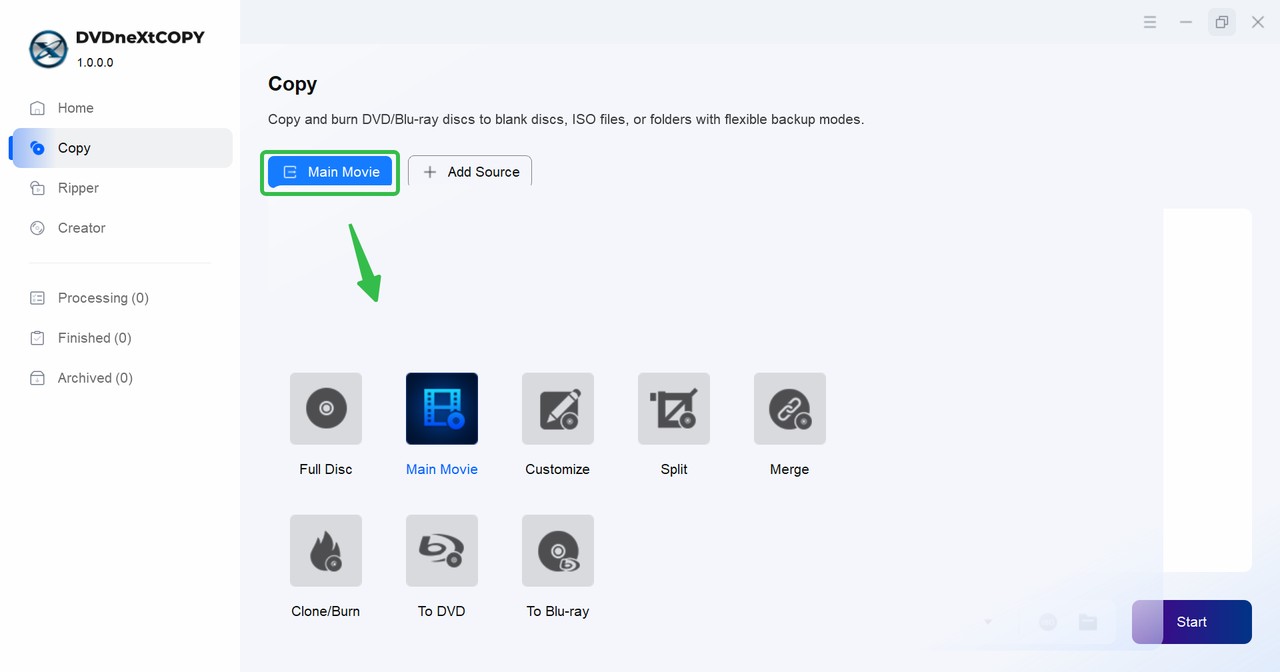Expand the faded output dropdown arrow
Screen dimensions: 1280x672
(x=988, y=622)
